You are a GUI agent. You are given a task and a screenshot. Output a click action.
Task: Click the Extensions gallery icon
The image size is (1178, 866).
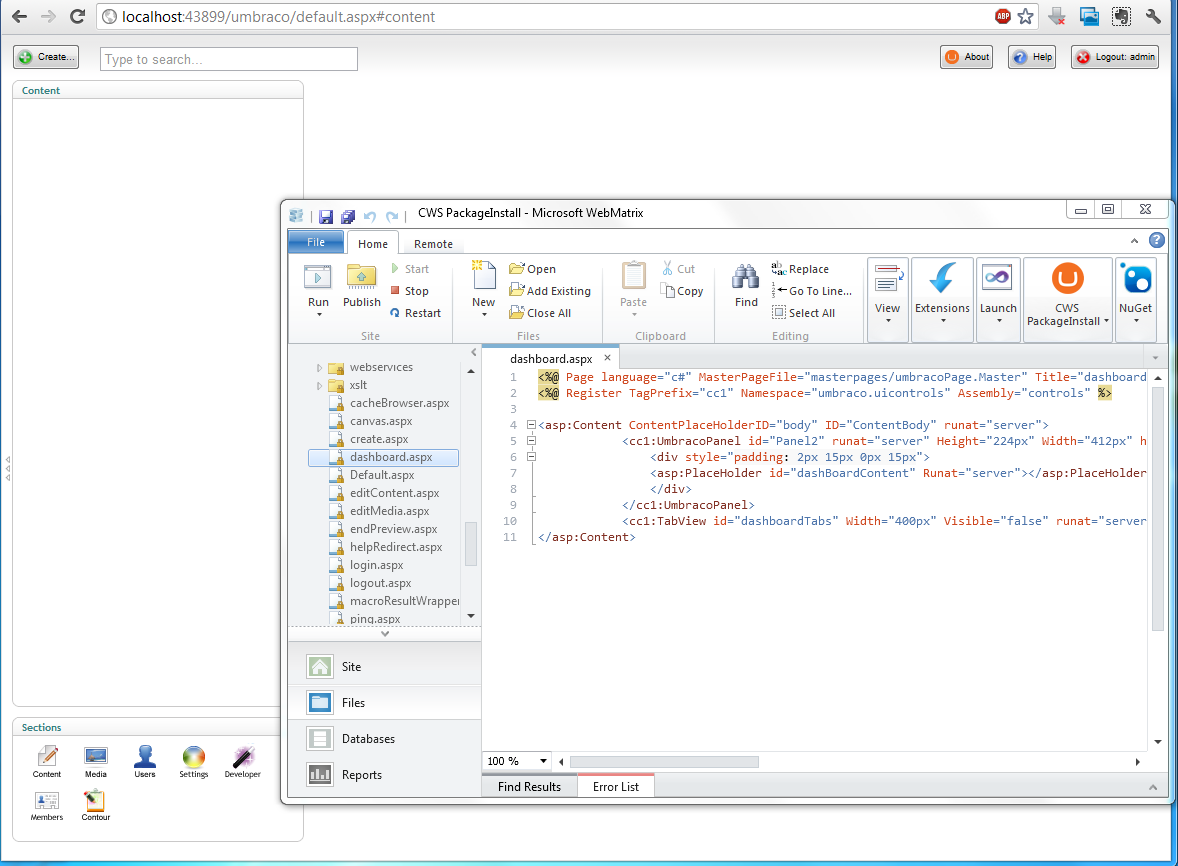[x=942, y=278]
